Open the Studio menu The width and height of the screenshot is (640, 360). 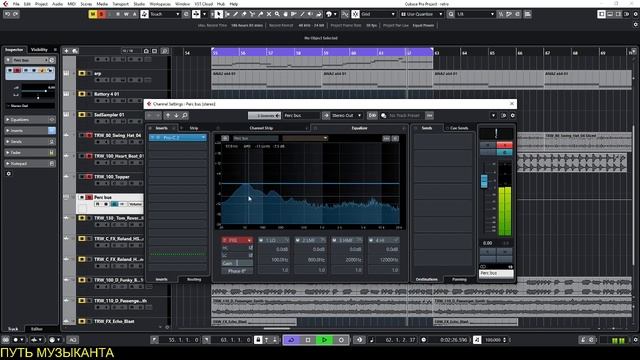pyautogui.click(x=139, y=4)
